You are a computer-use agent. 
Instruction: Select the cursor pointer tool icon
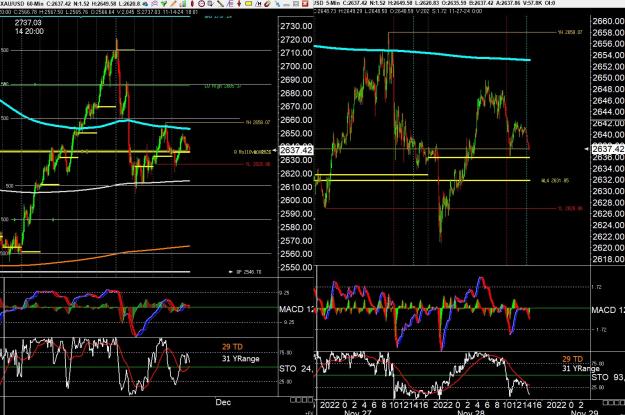pyautogui.click(x=210, y=4)
